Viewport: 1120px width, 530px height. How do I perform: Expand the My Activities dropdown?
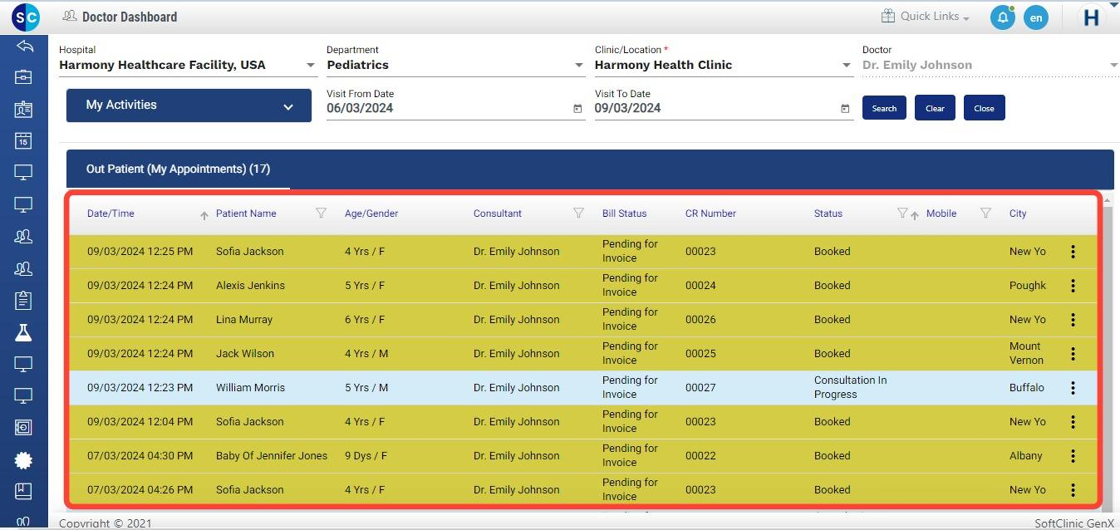(189, 105)
